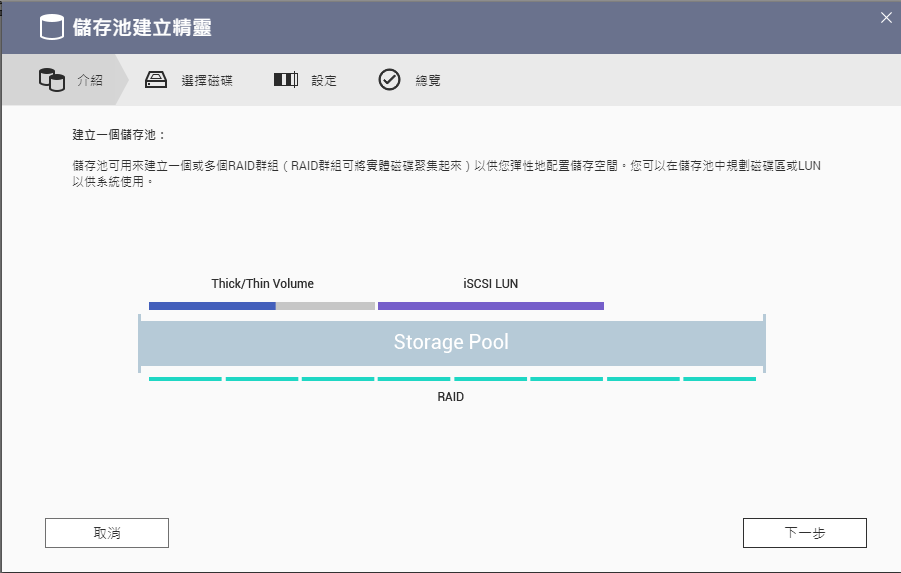This screenshot has height=573, width=901.
Task: Click the 下一步 button
Action: tap(804, 533)
